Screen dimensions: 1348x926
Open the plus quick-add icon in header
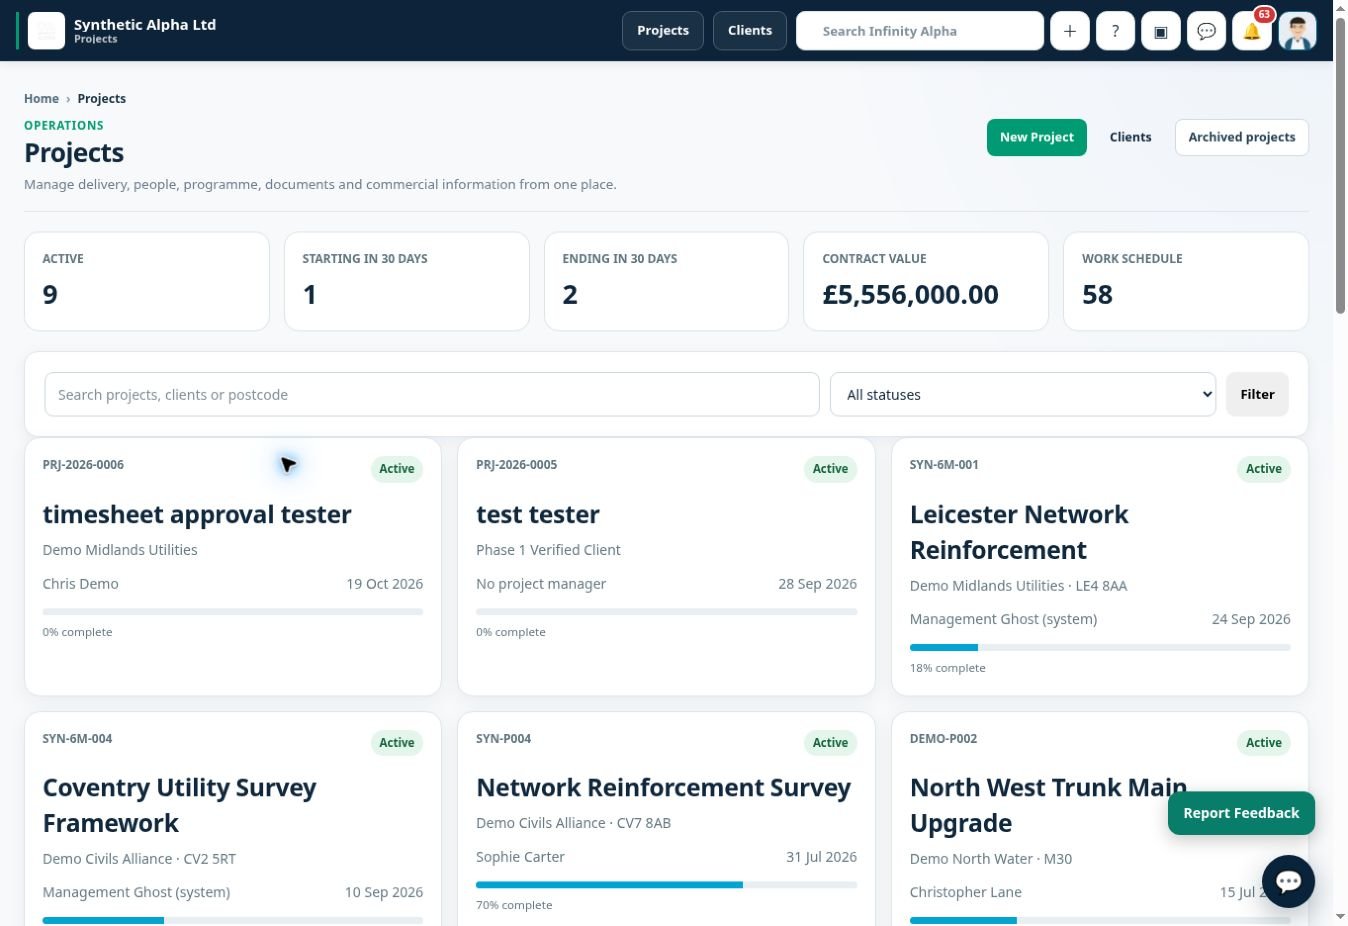1069,31
